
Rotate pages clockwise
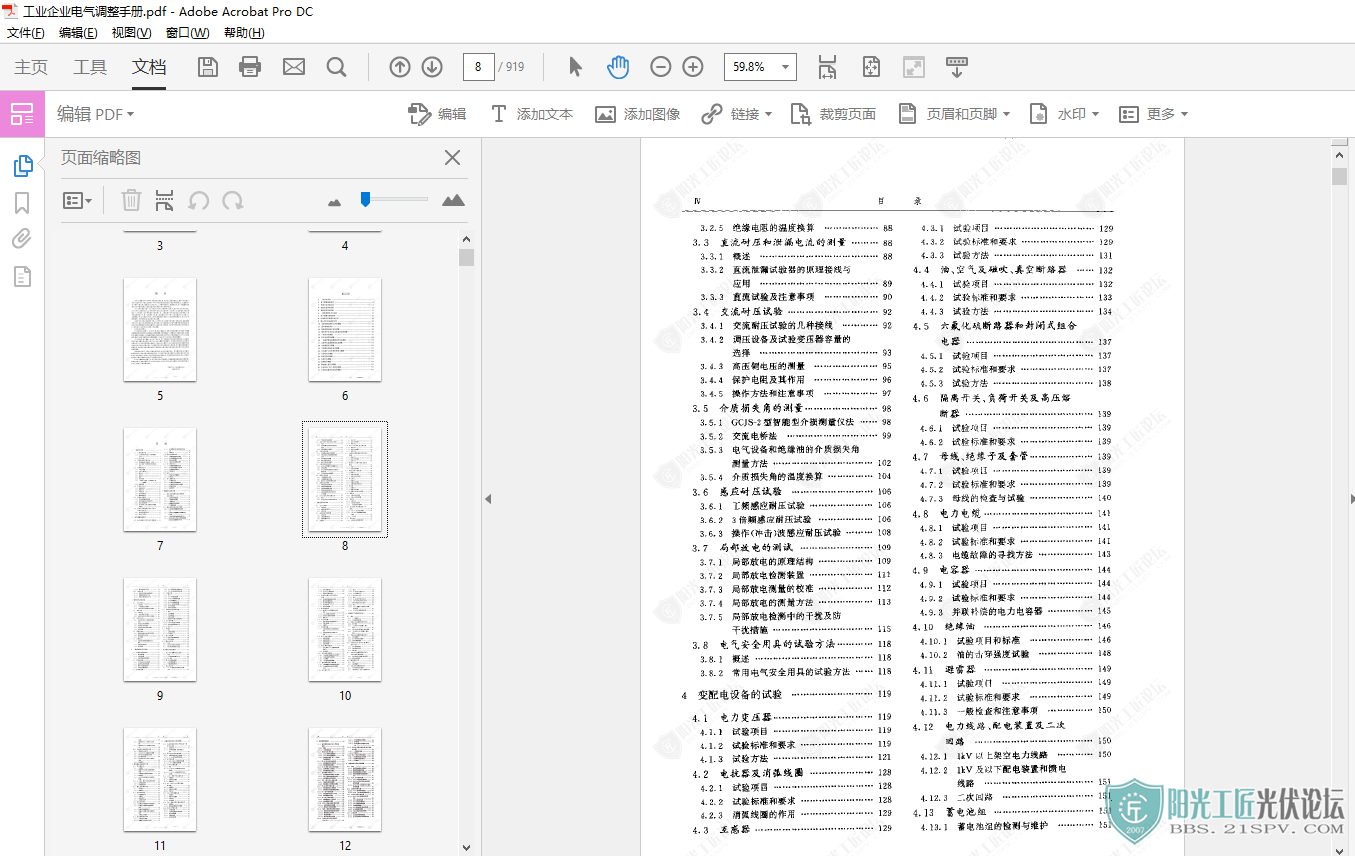coord(233,201)
